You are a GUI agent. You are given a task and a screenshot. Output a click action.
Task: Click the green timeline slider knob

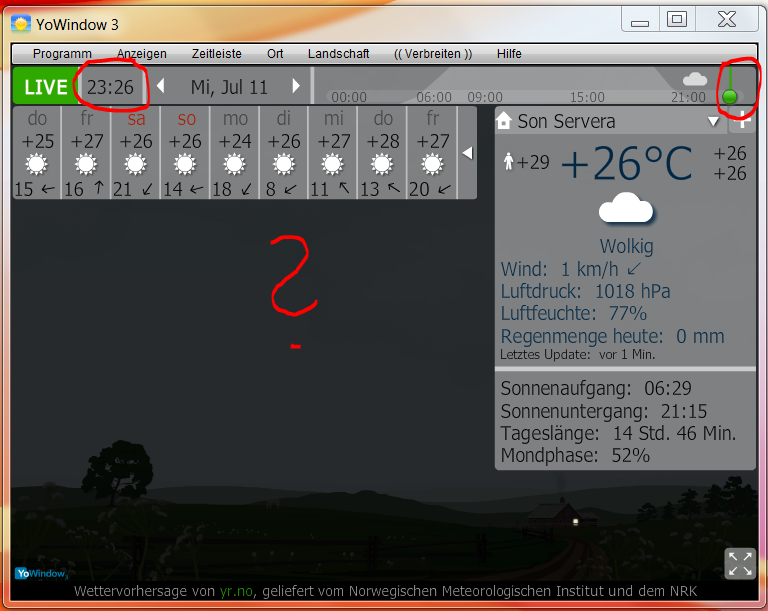pos(729,96)
